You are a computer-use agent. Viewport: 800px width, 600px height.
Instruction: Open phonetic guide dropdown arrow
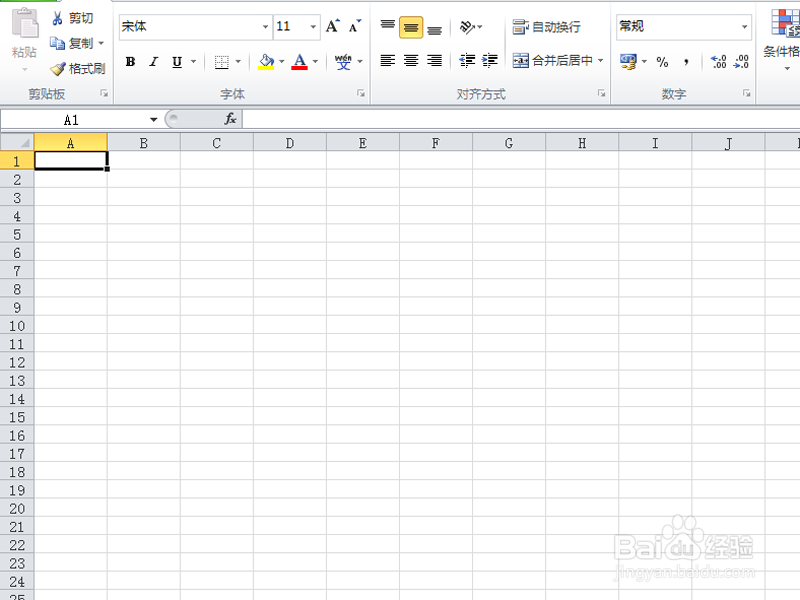(360, 62)
